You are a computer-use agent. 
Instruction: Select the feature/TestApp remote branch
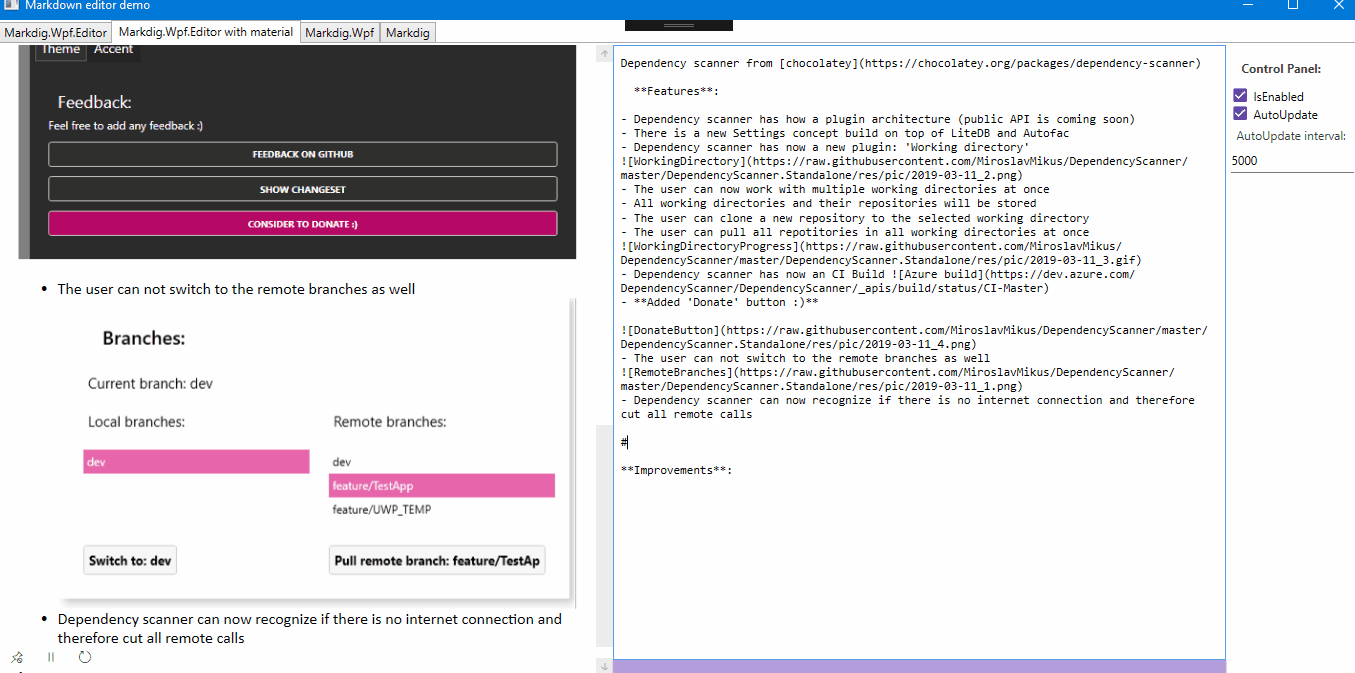(442, 486)
